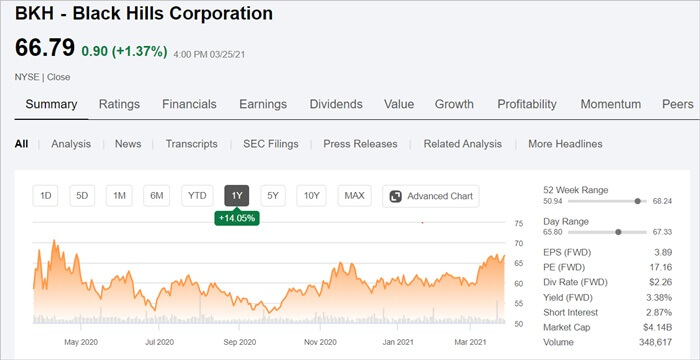Select the 10Y chart range

pyautogui.click(x=312, y=196)
